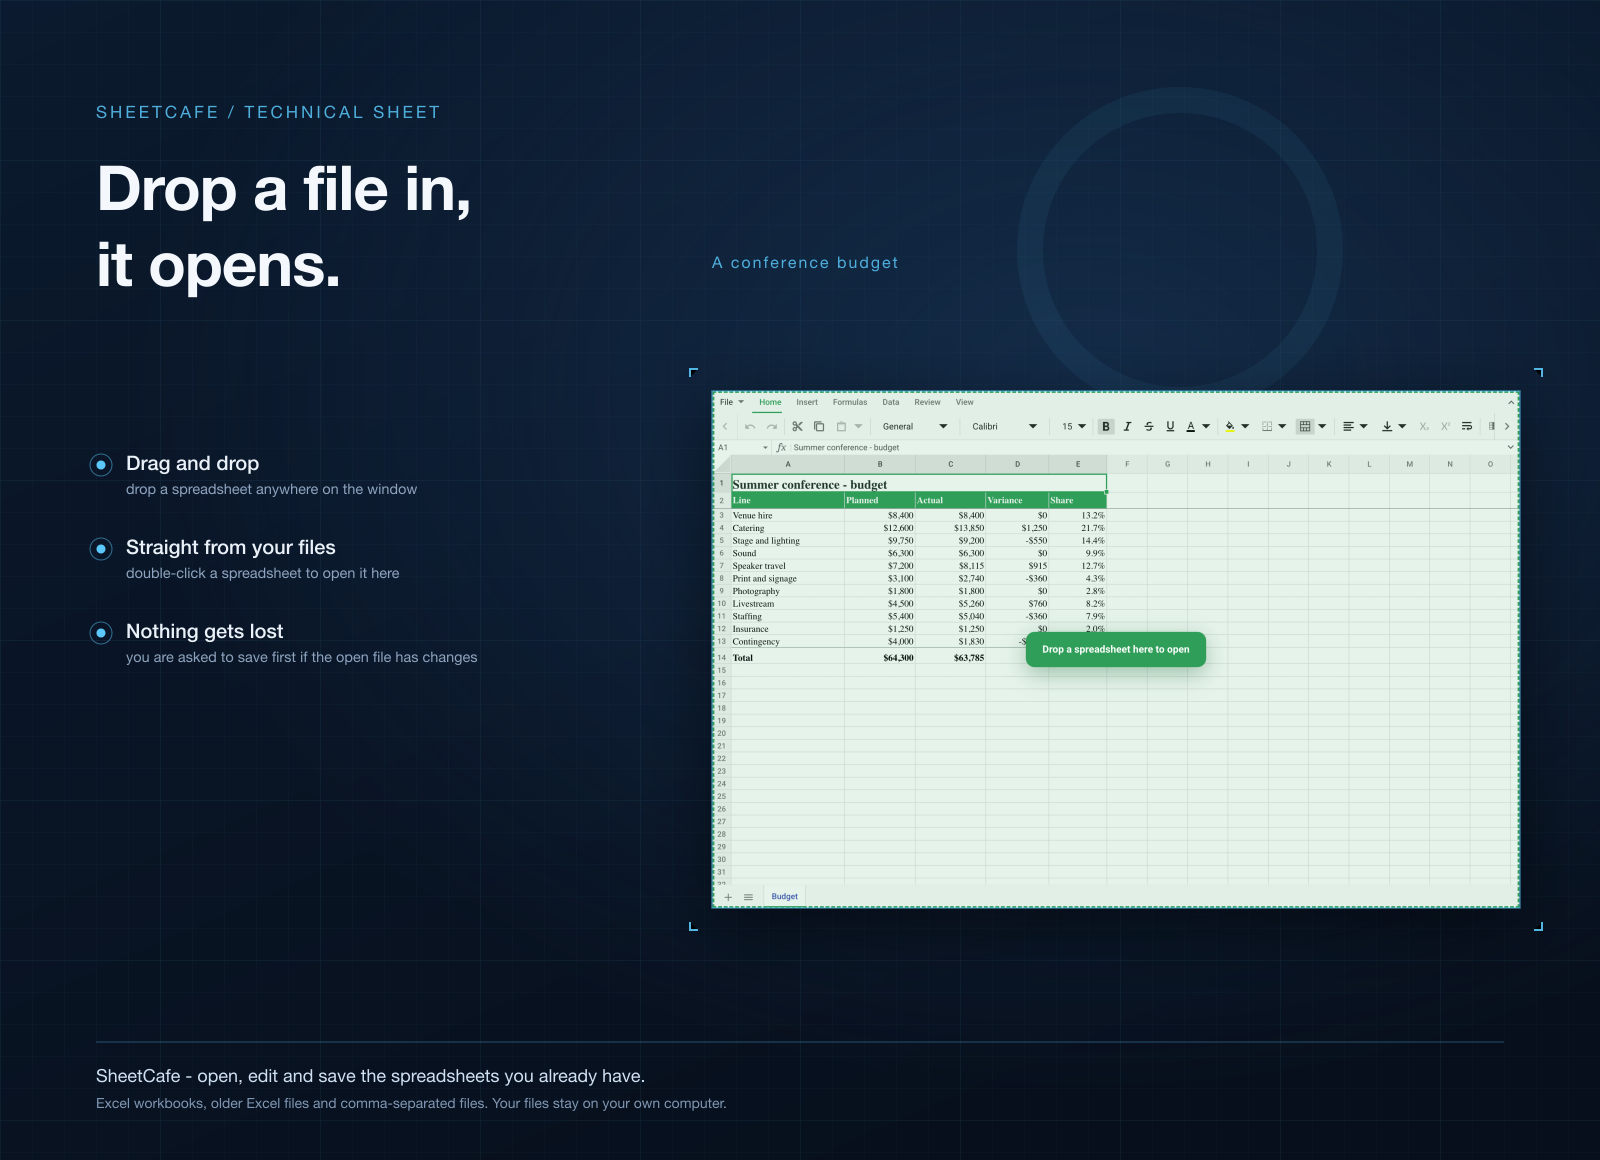Underline the selected text
The width and height of the screenshot is (1600, 1160).
click(x=1170, y=427)
